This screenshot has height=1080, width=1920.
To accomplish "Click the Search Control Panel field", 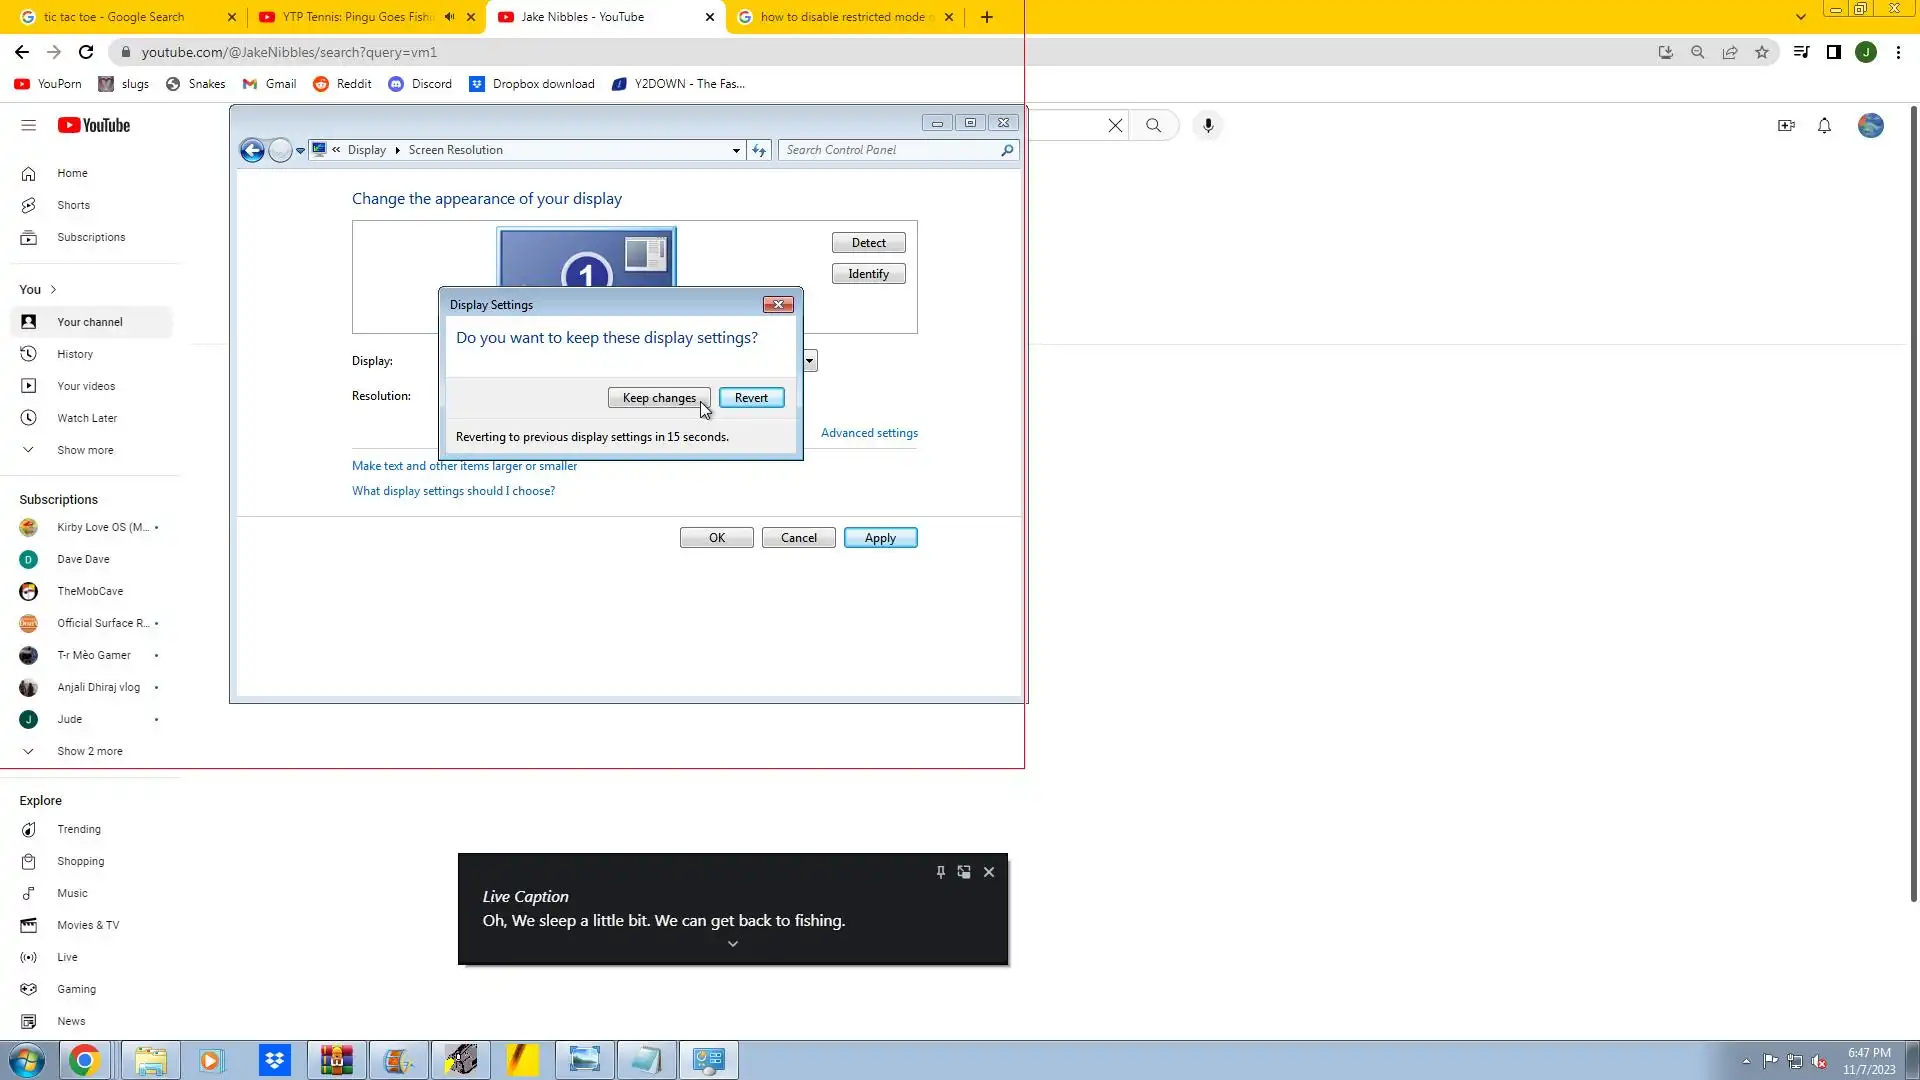I will [x=890, y=150].
